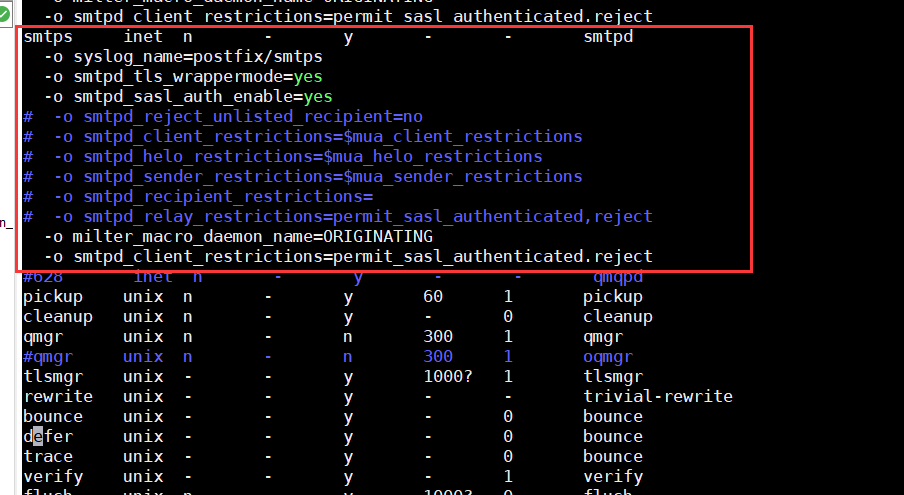Click commented smtpd_recipient_restrictions= line
Viewport: 904px width, 495px height.
click(198, 197)
